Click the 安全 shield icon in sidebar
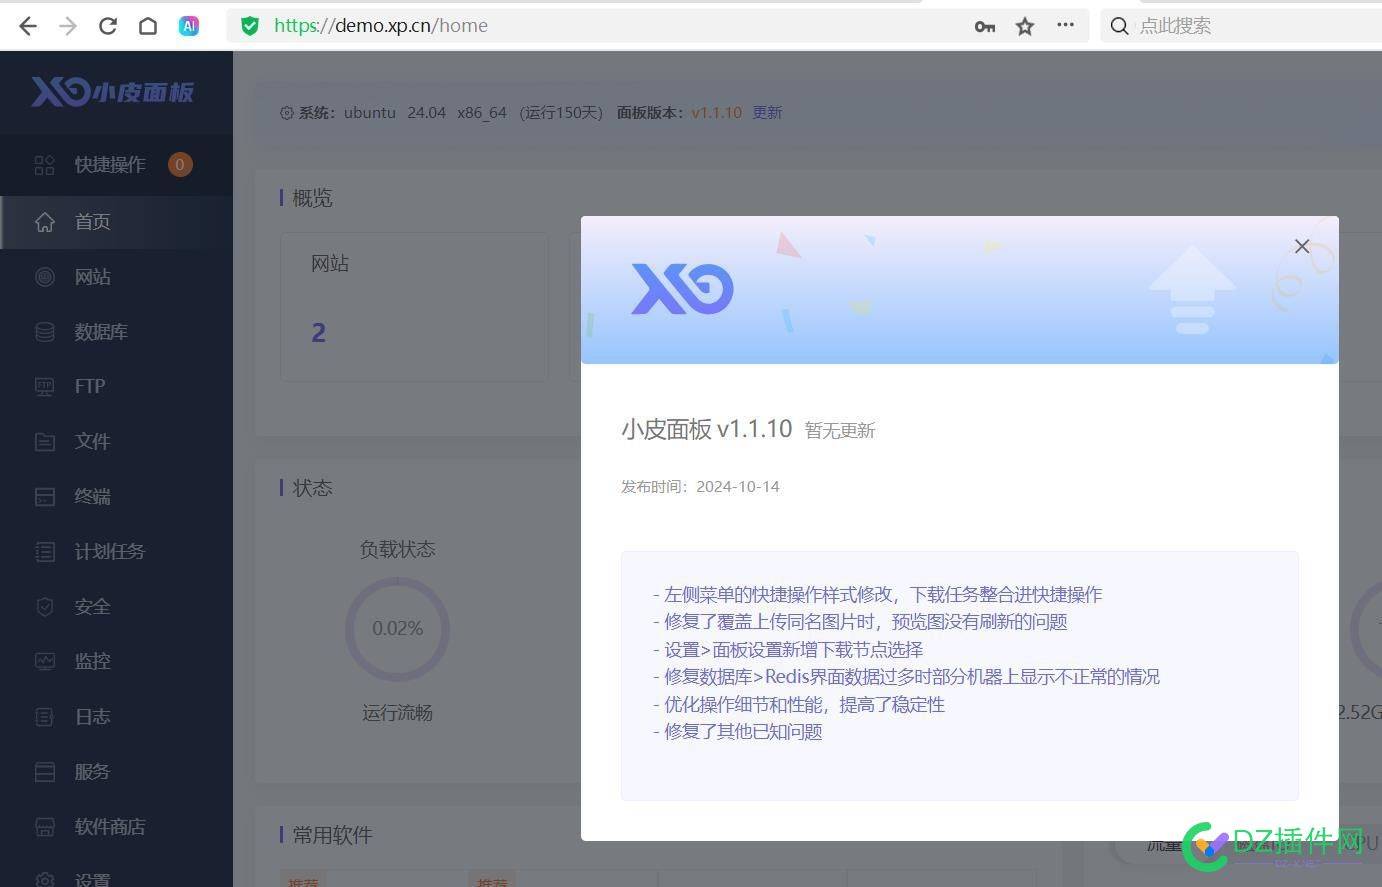 coord(45,606)
